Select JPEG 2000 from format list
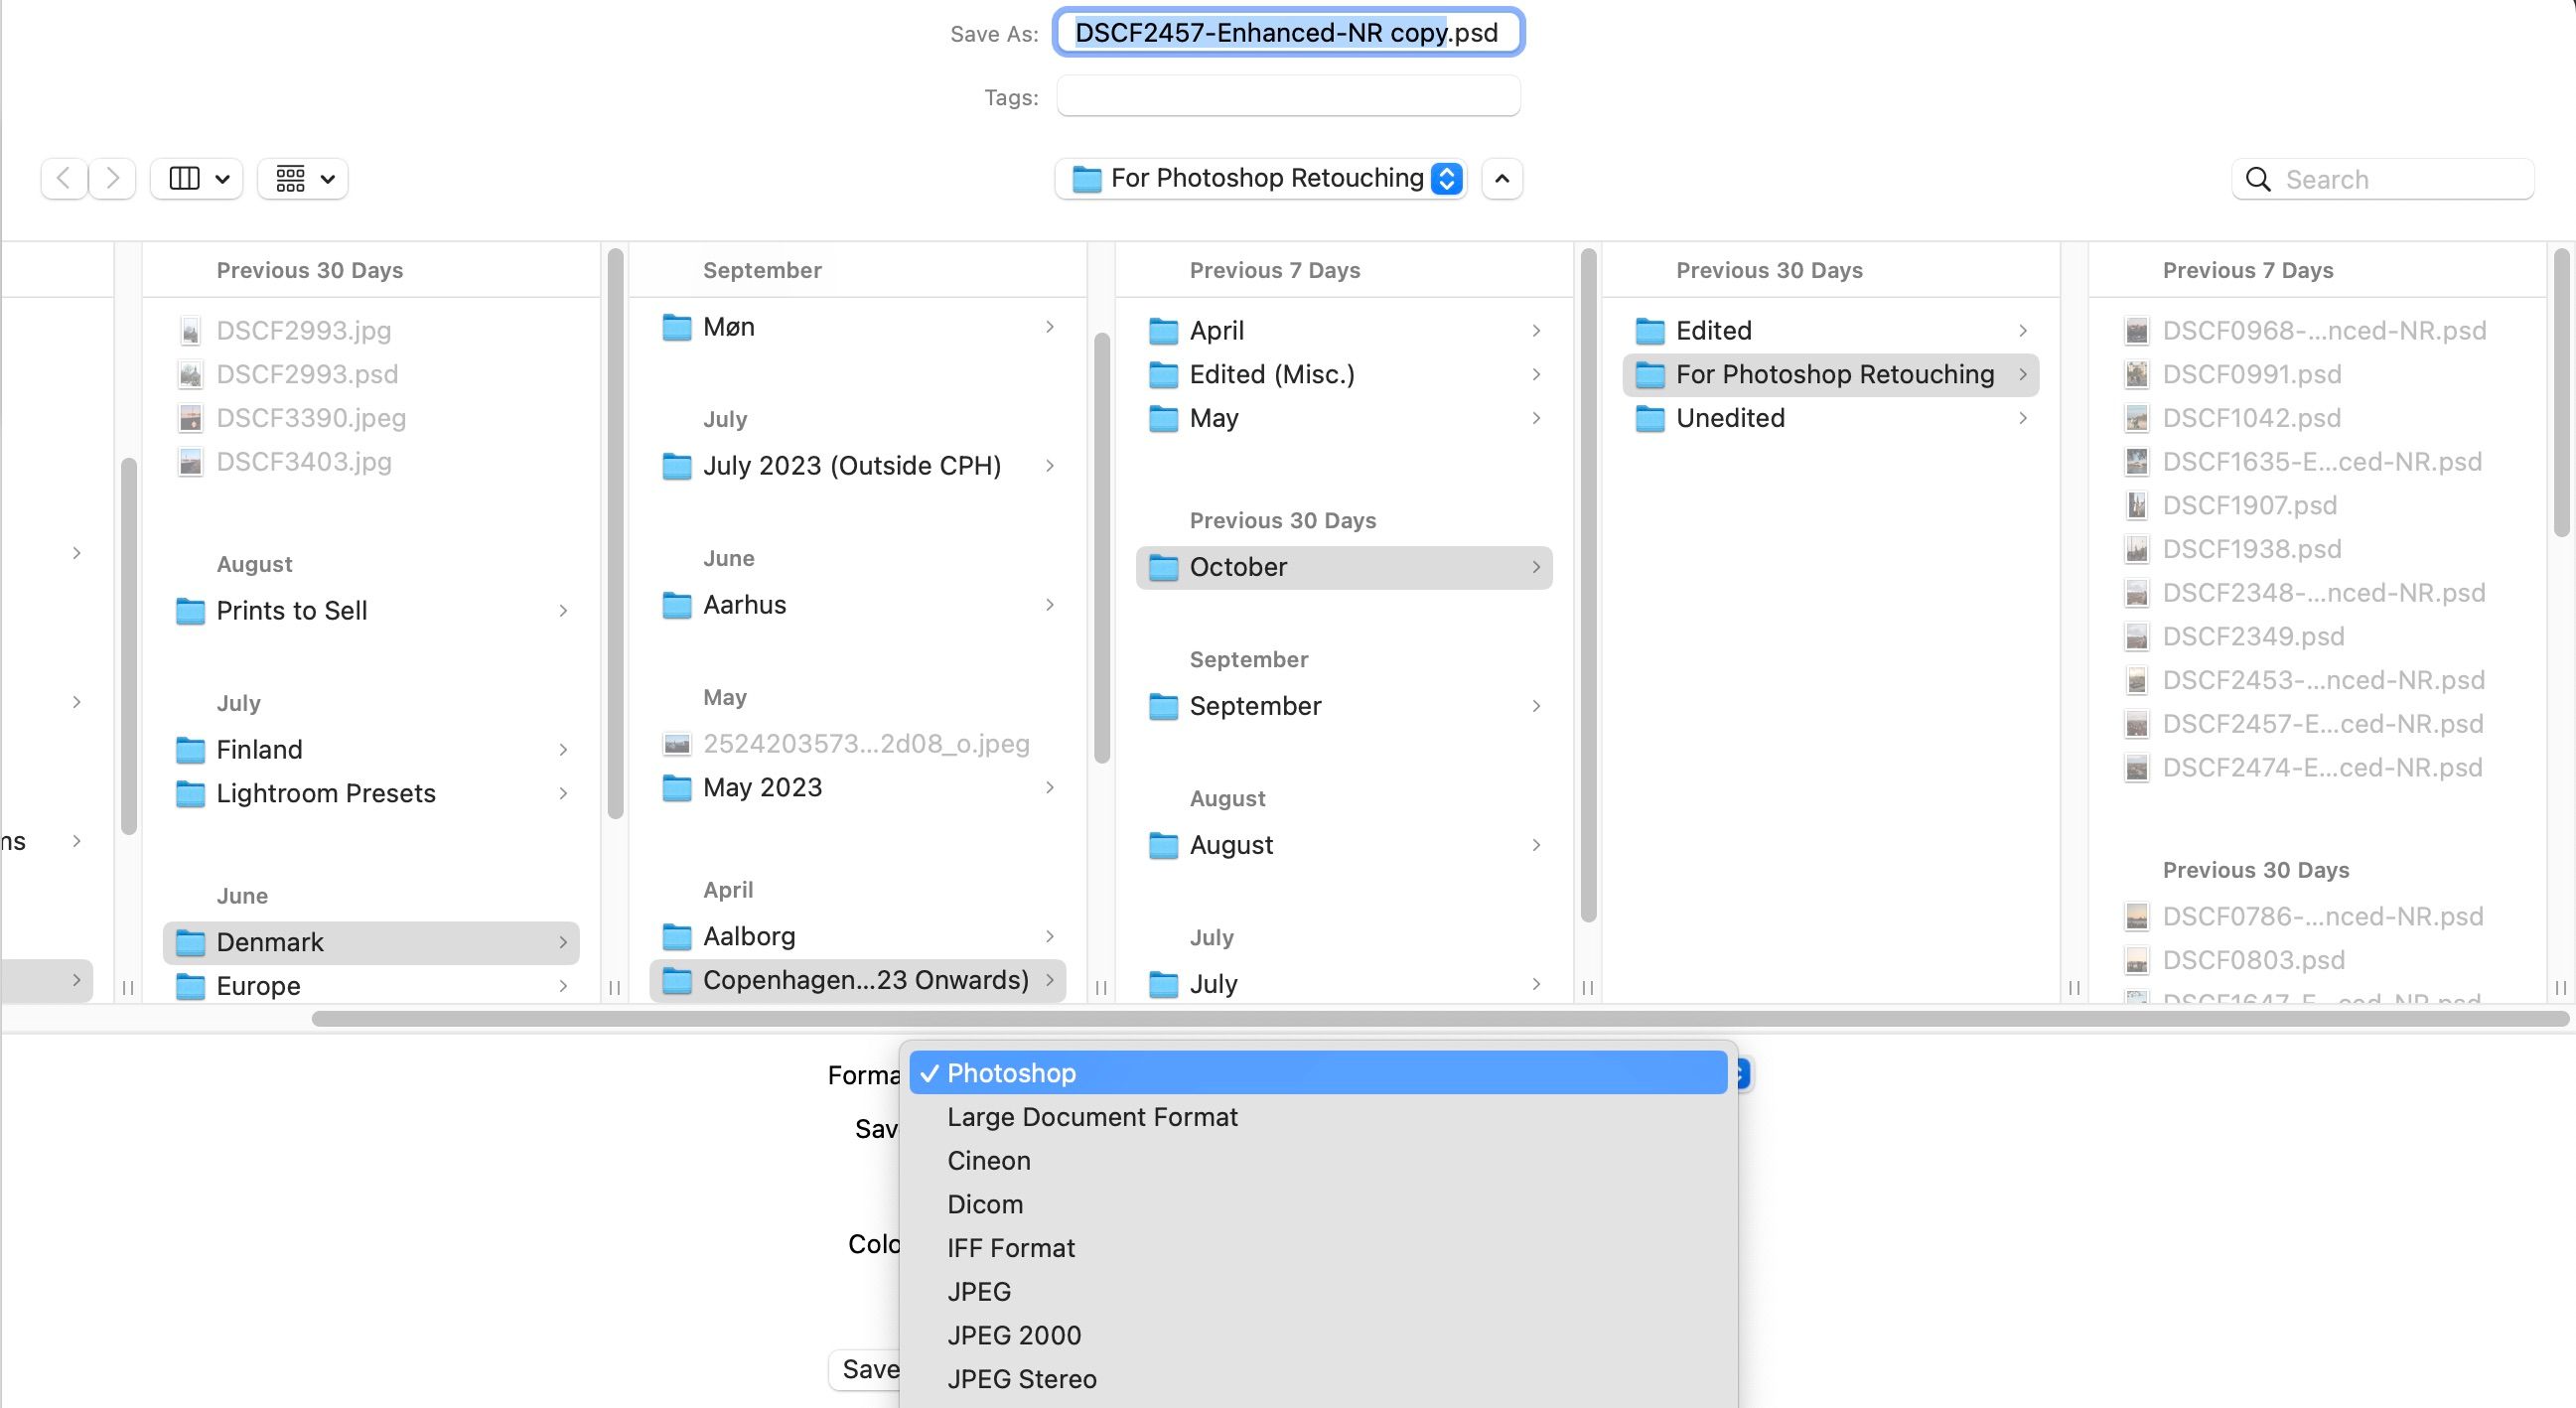This screenshot has height=1408, width=2576. 1014,1336
